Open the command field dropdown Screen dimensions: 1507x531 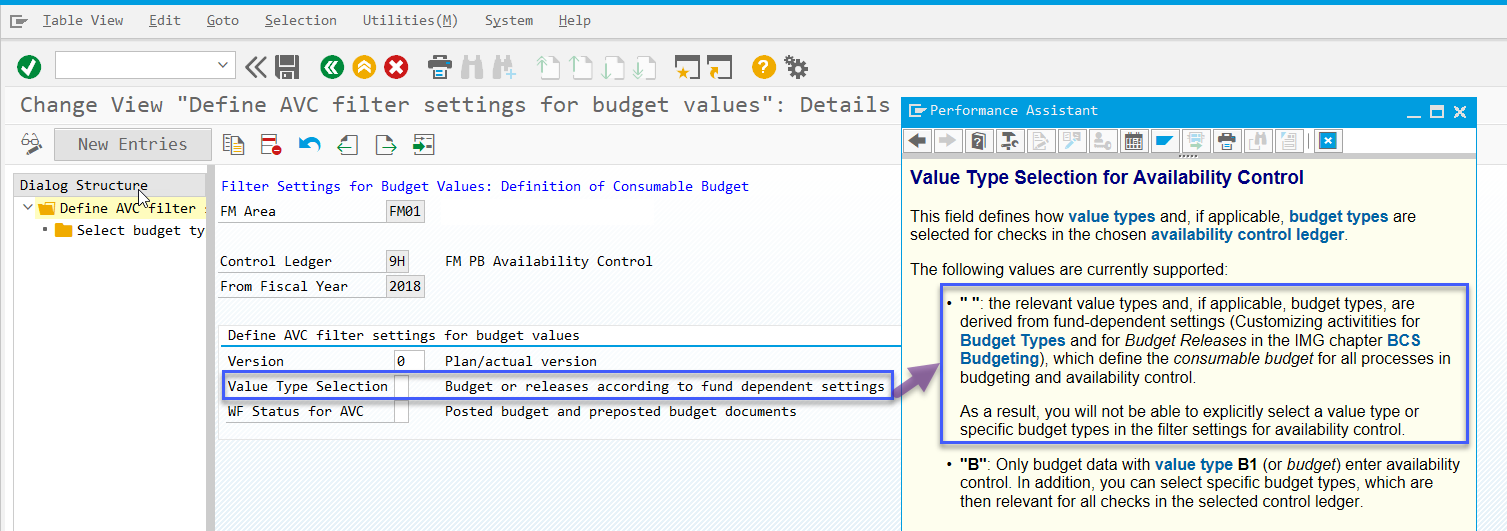pyautogui.click(x=224, y=66)
